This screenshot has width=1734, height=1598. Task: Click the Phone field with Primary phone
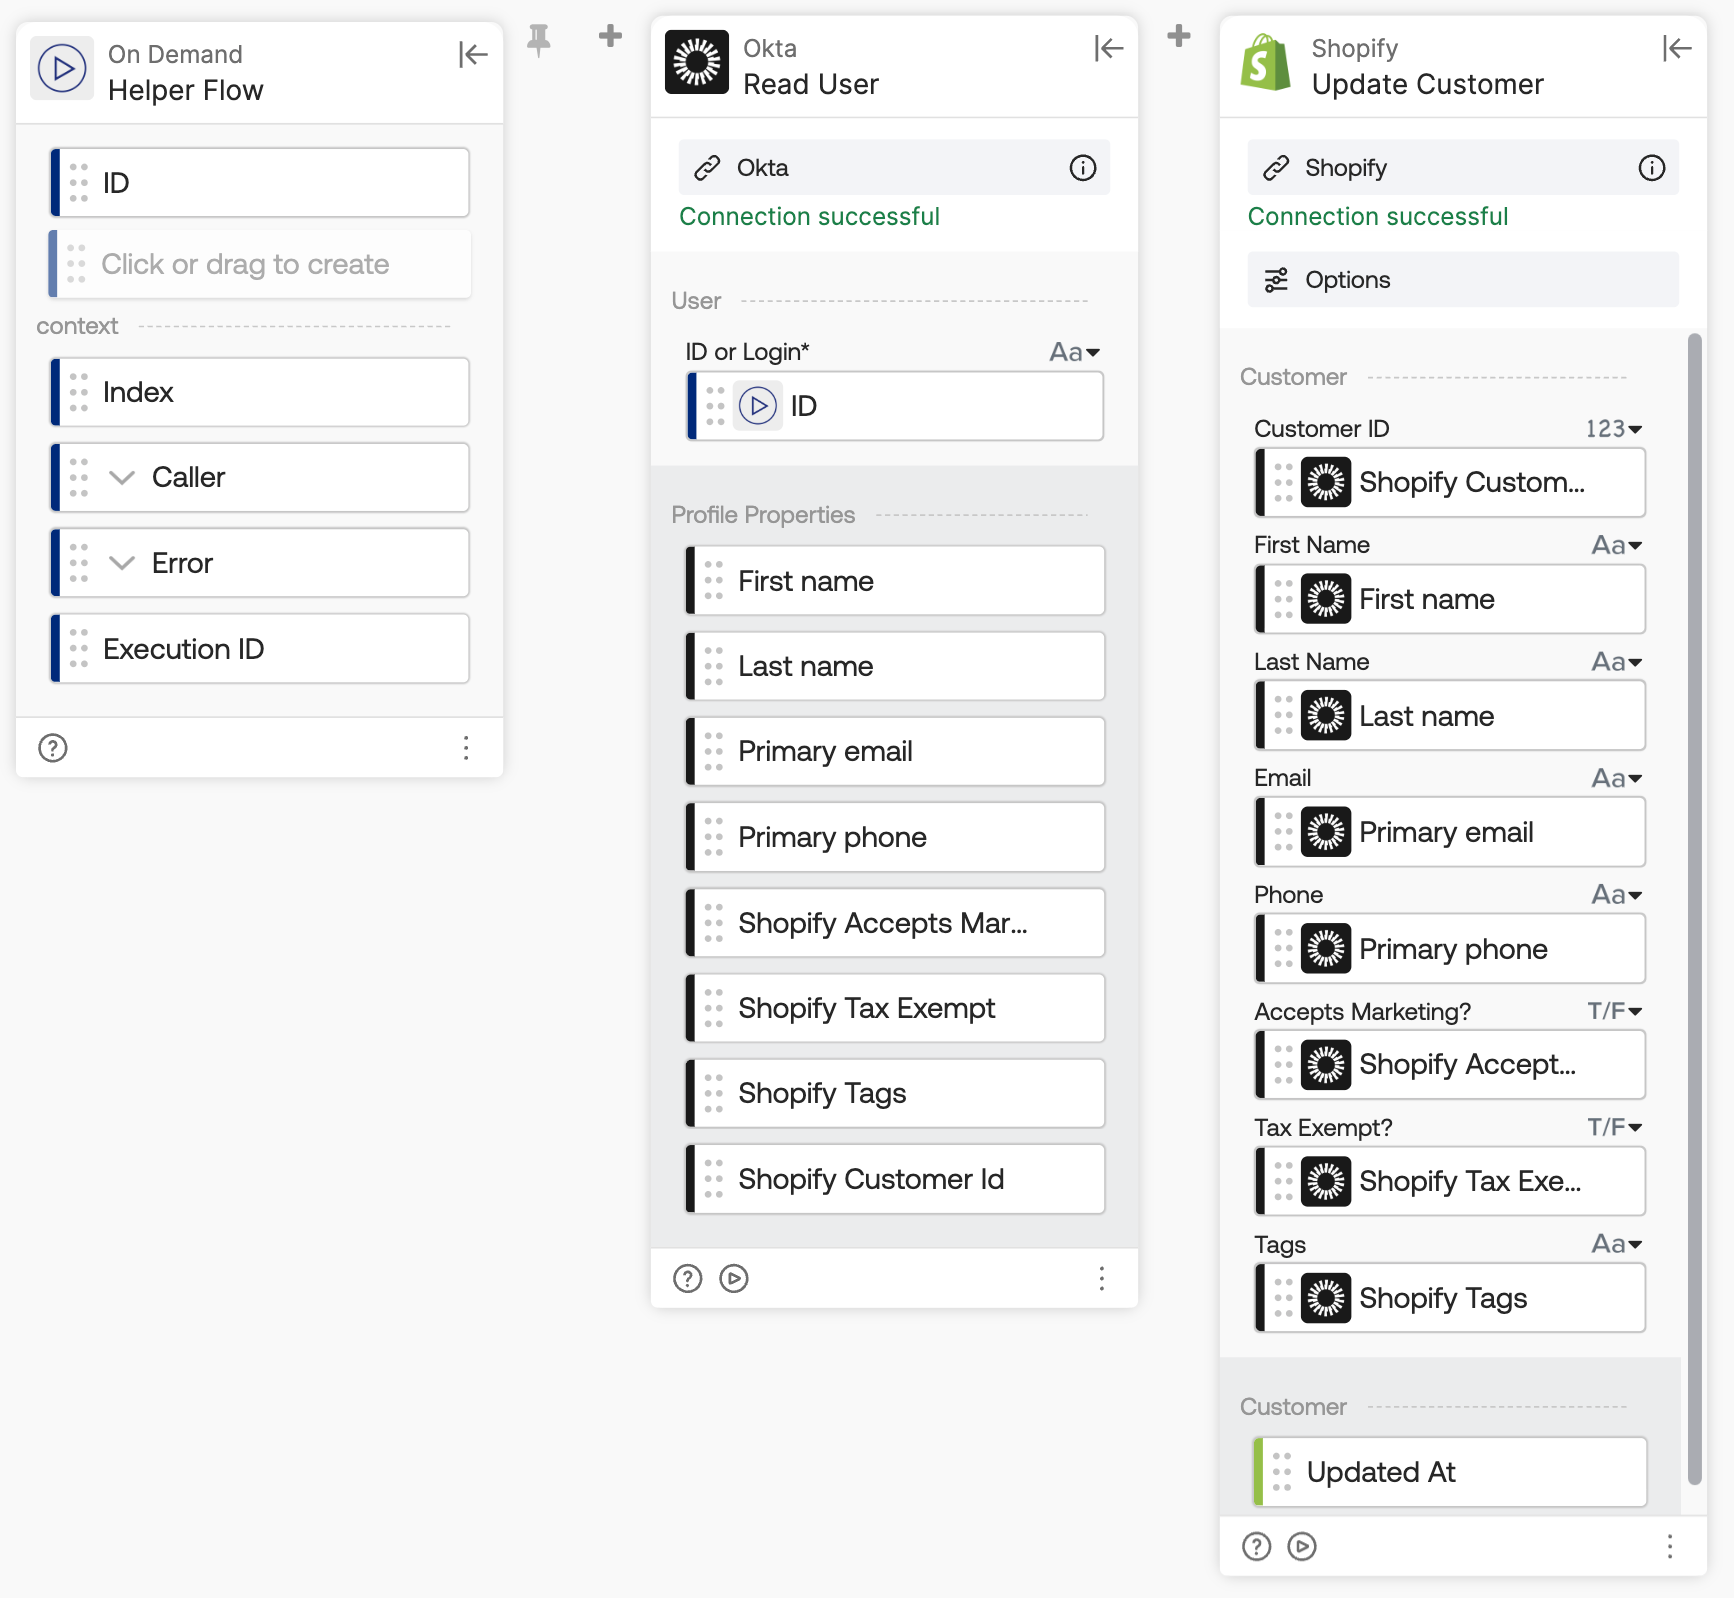click(1450, 949)
